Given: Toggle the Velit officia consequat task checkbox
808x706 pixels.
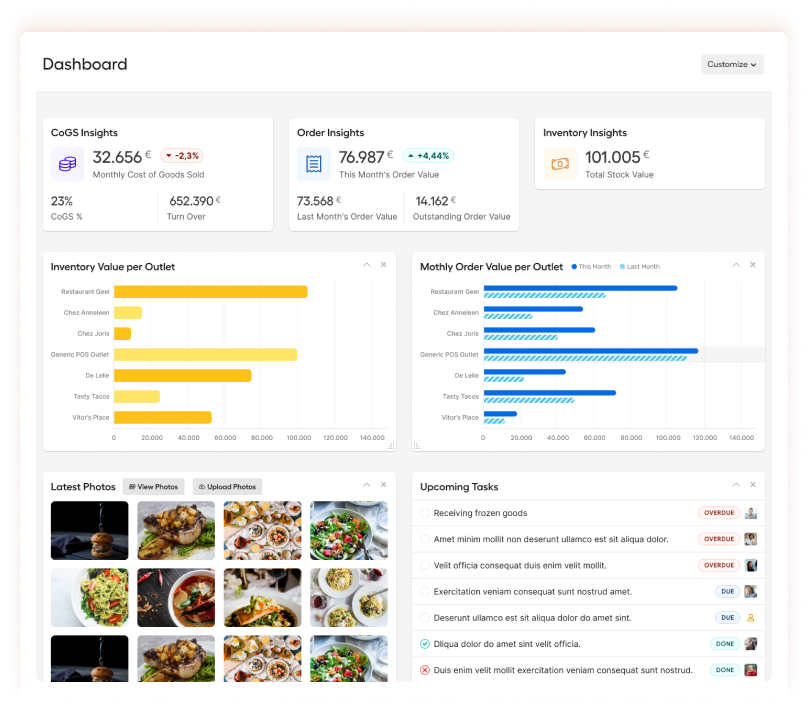Looking at the screenshot, I should tap(425, 565).
